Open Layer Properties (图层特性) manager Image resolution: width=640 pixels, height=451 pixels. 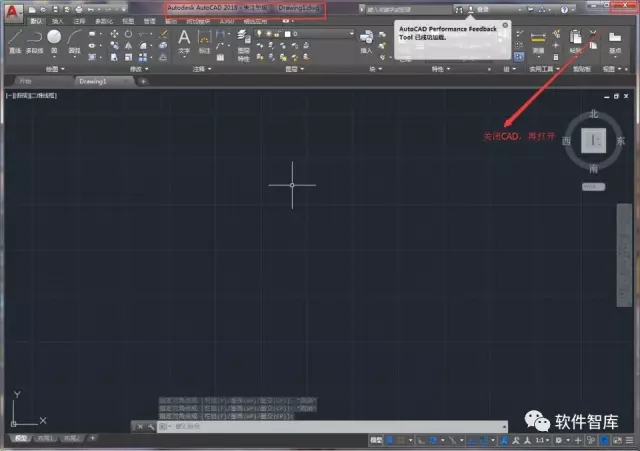(x=244, y=46)
